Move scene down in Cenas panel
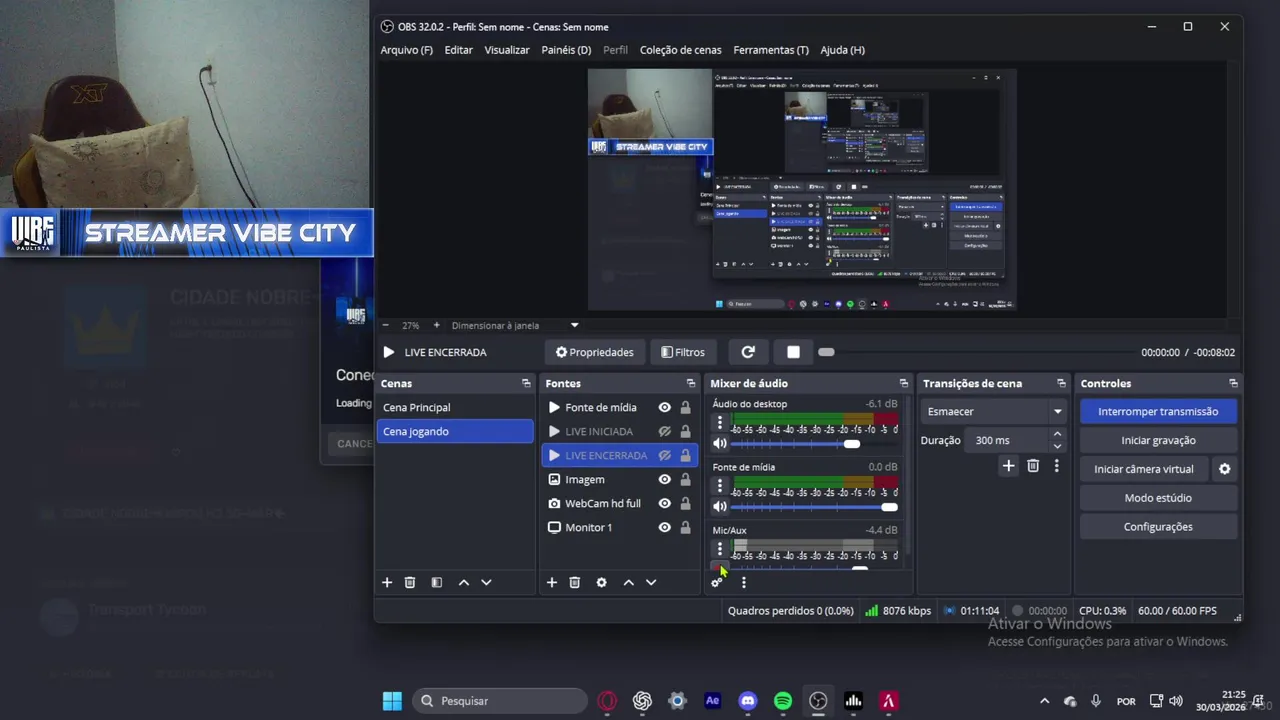 487,582
